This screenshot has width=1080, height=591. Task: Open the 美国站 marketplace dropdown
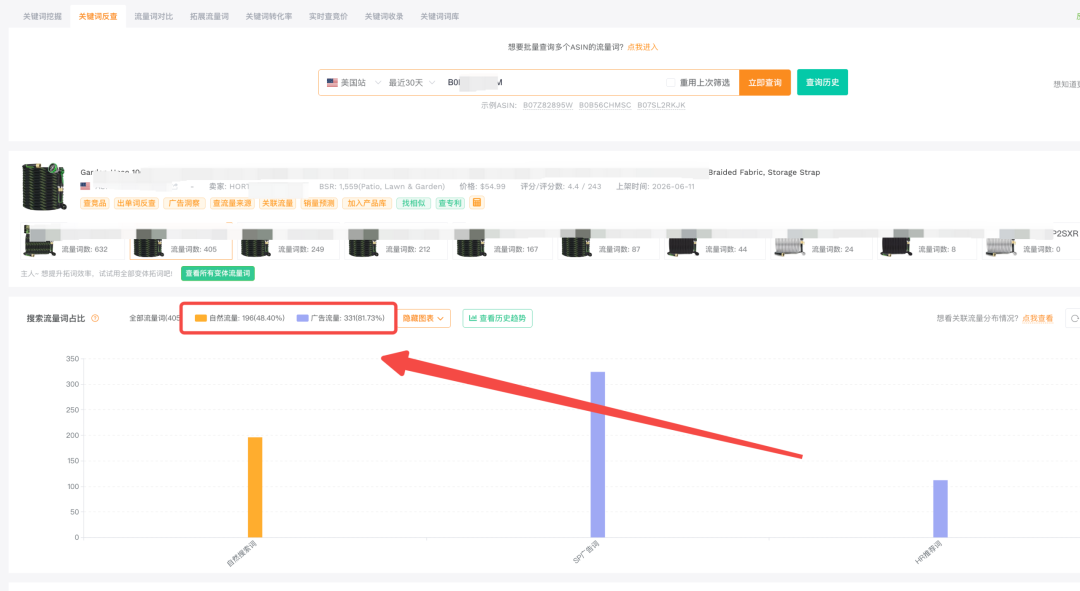coord(353,83)
